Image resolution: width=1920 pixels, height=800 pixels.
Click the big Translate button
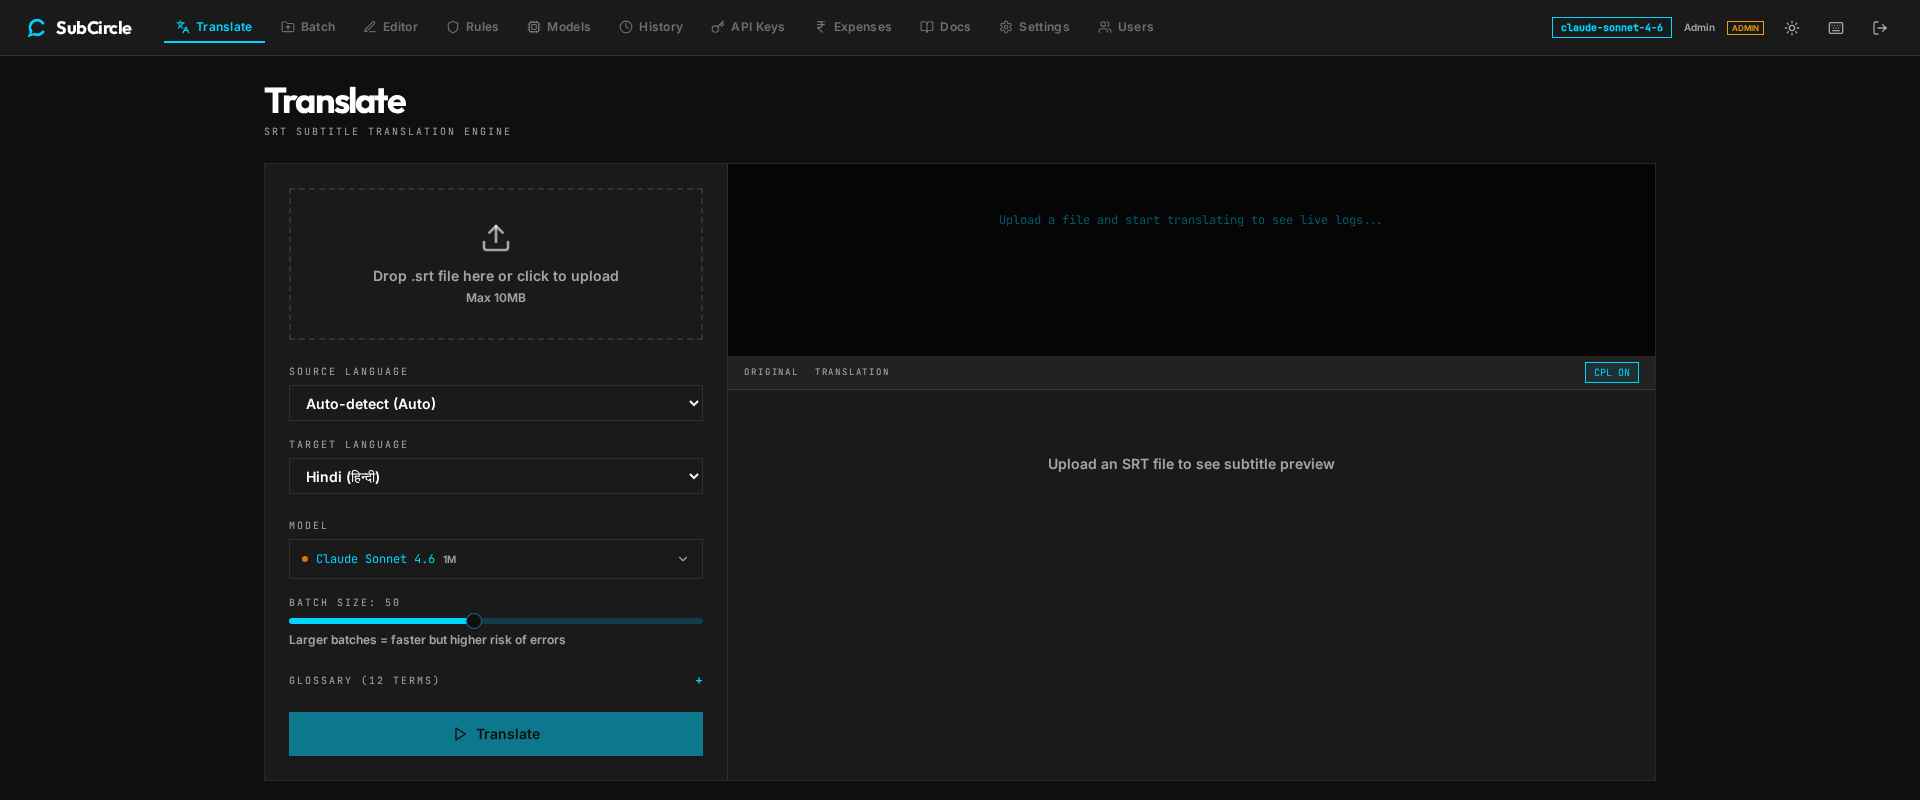click(496, 734)
